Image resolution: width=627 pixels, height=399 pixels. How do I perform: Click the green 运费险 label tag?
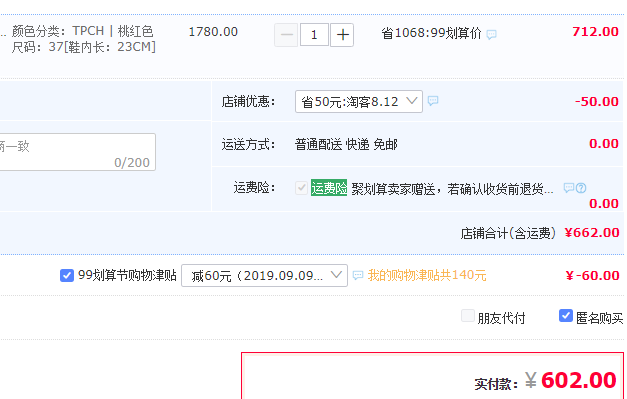click(x=329, y=188)
